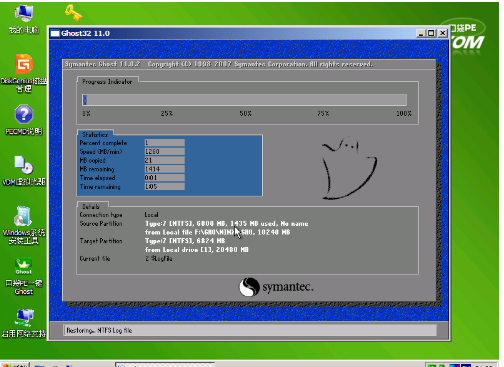
Task: Select the VDM virtual drive icon
Action: click(24, 170)
